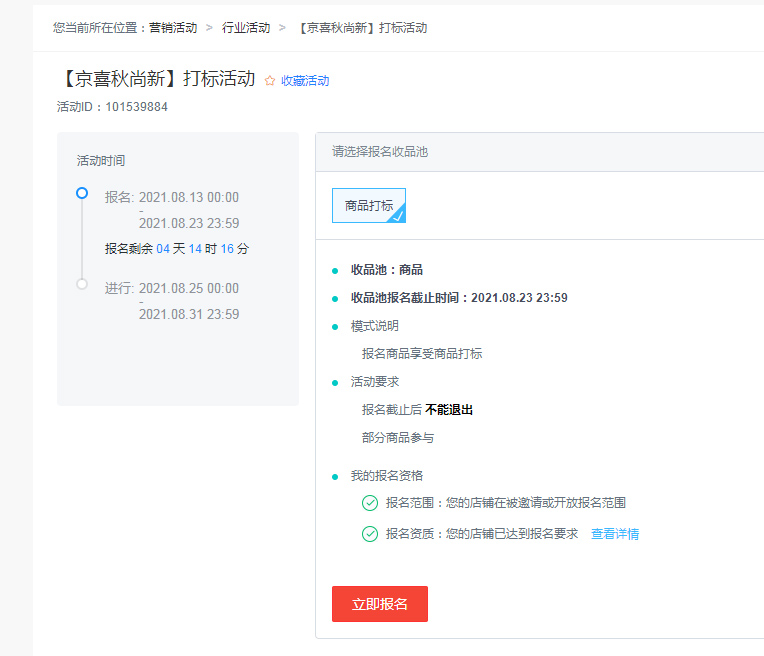Viewport: 764px width, 656px height.
Task: Click the 活动ID：101539884 text
Action: pyautogui.click(x=112, y=107)
